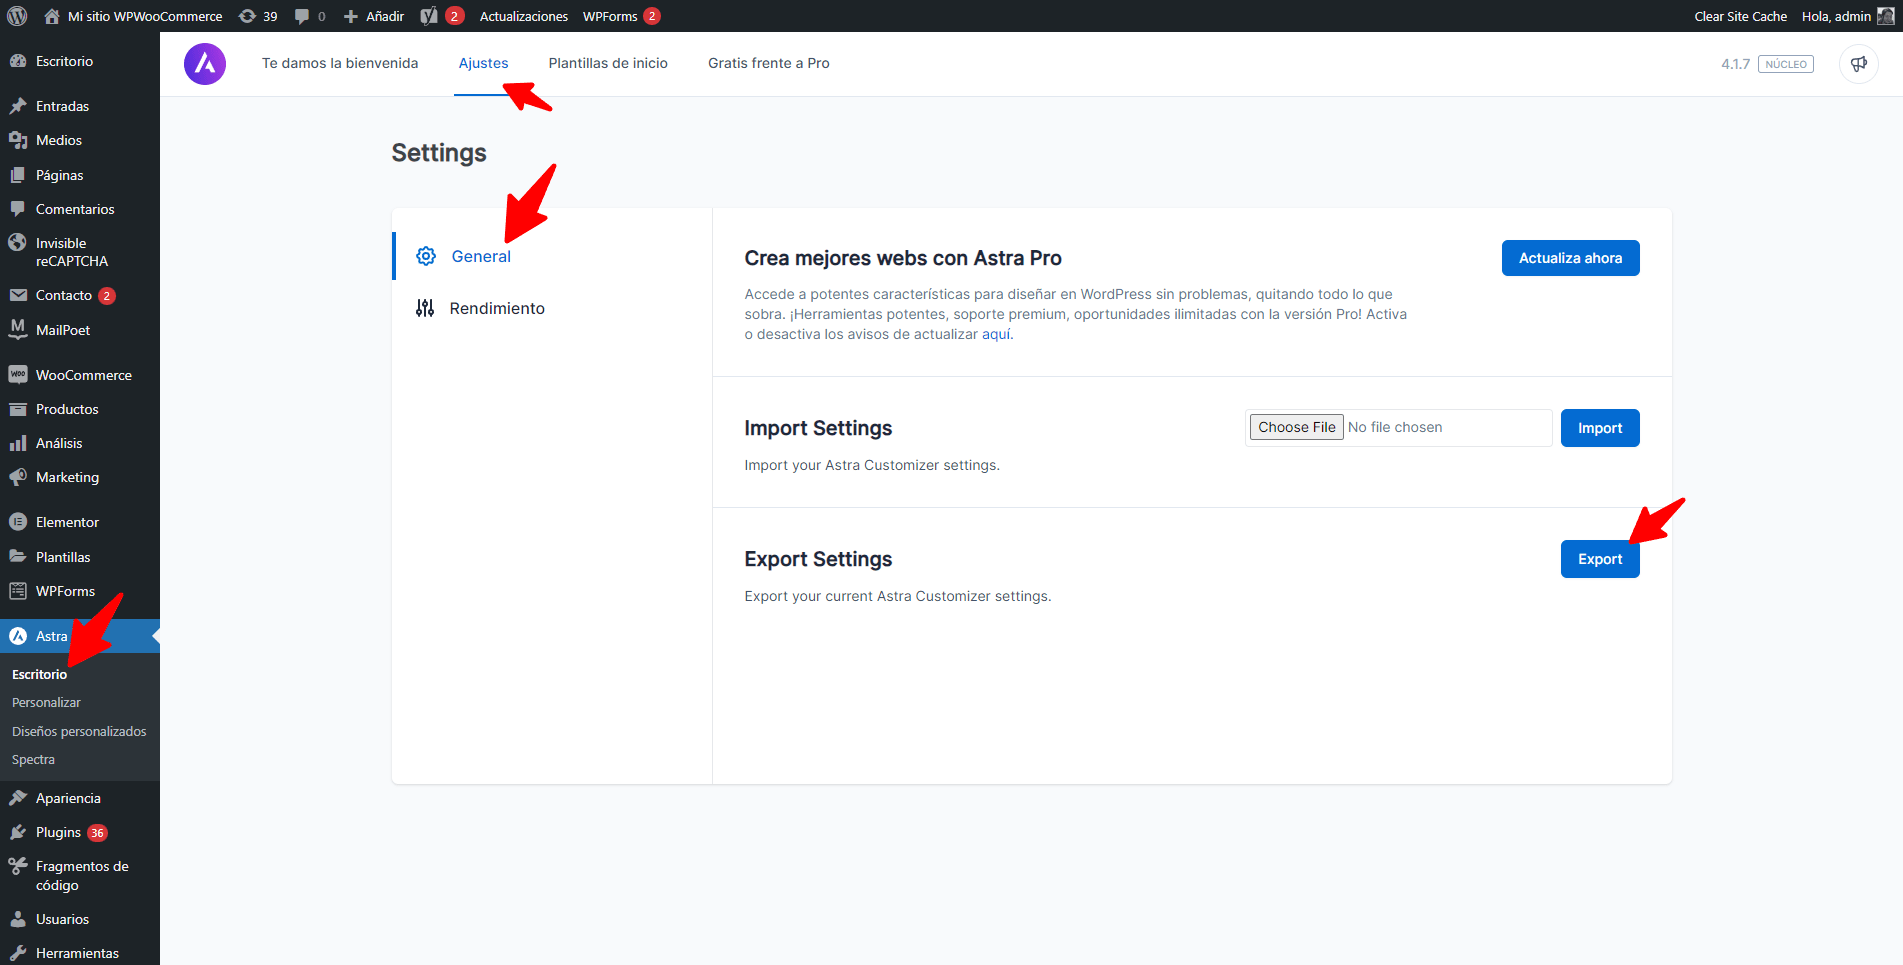1903x965 pixels.
Task: Select the Rendimiento sliders icon
Action: 425,308
